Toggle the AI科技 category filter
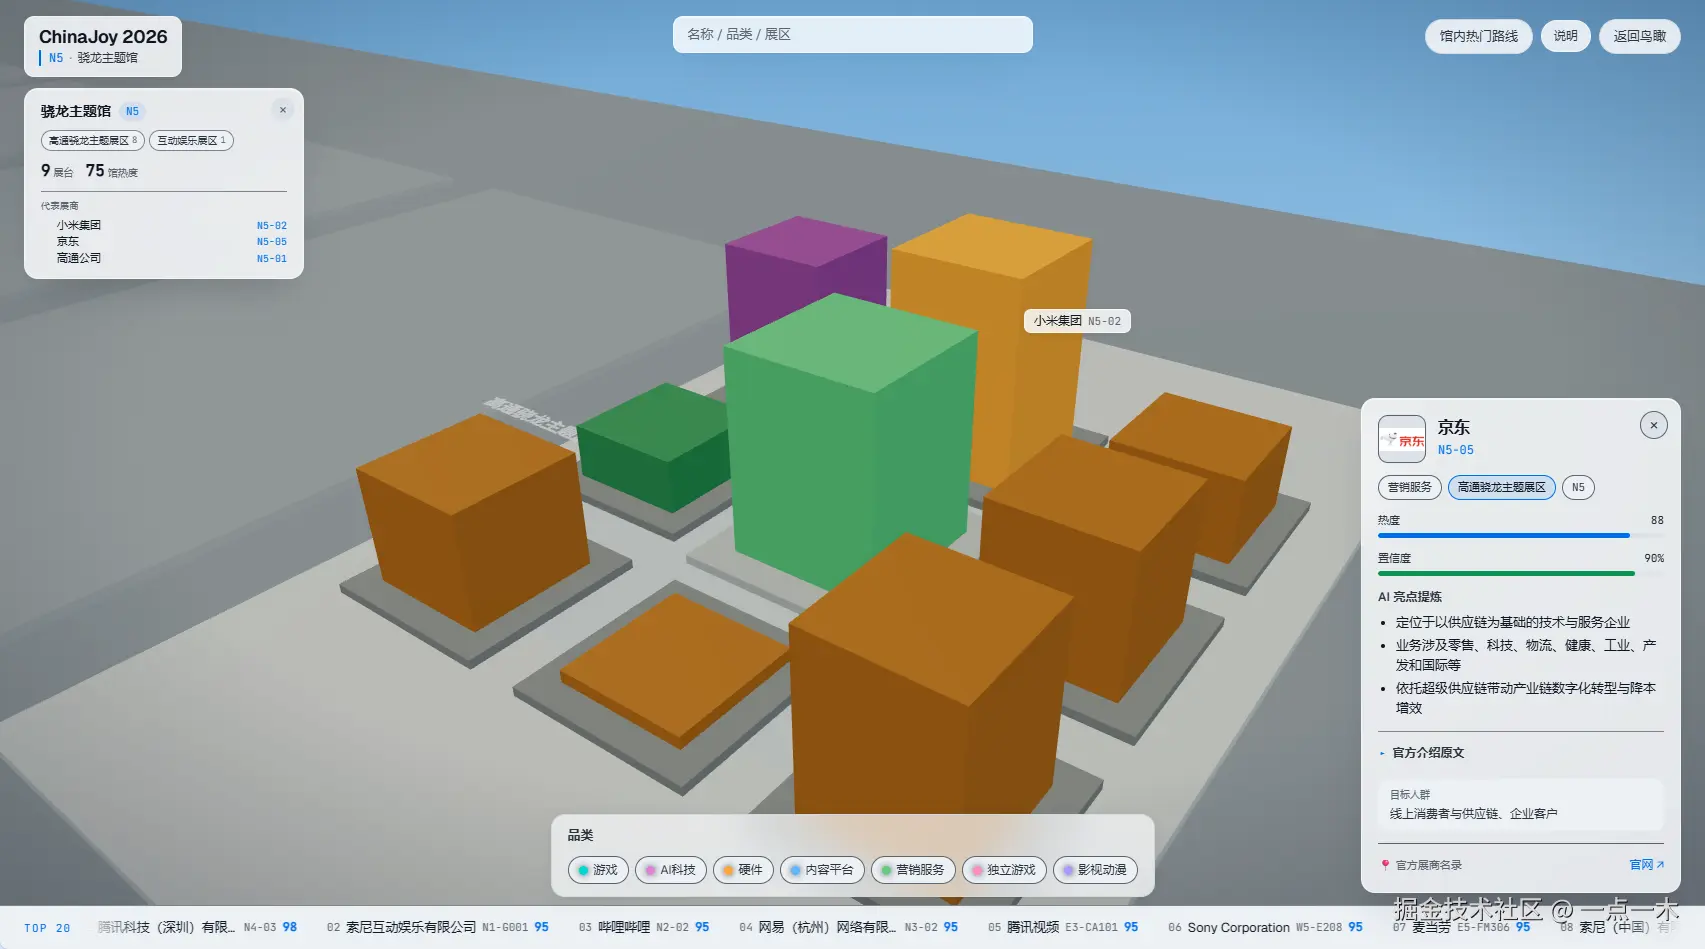This screenshot has width=1705, height=949. click(x=671, y=870)
